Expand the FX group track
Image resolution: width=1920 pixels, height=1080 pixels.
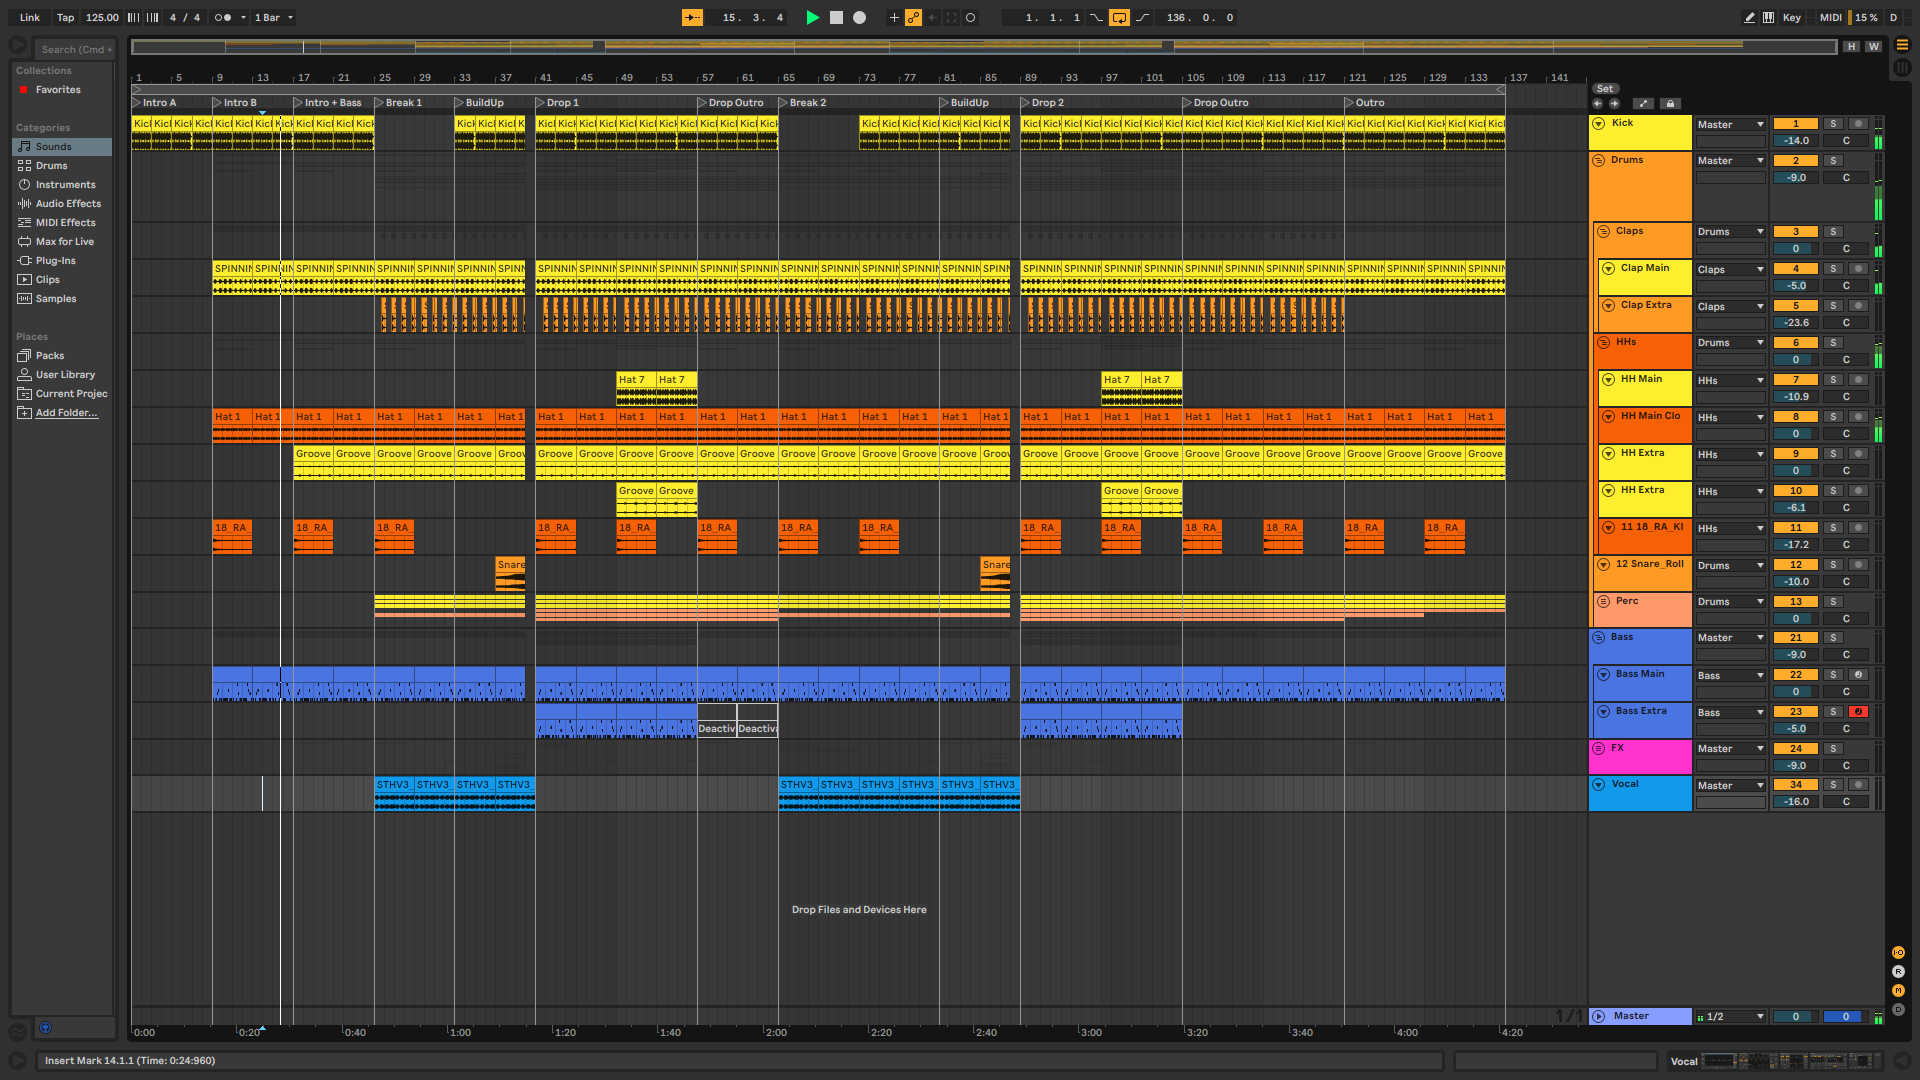(x=1598, y=748)
